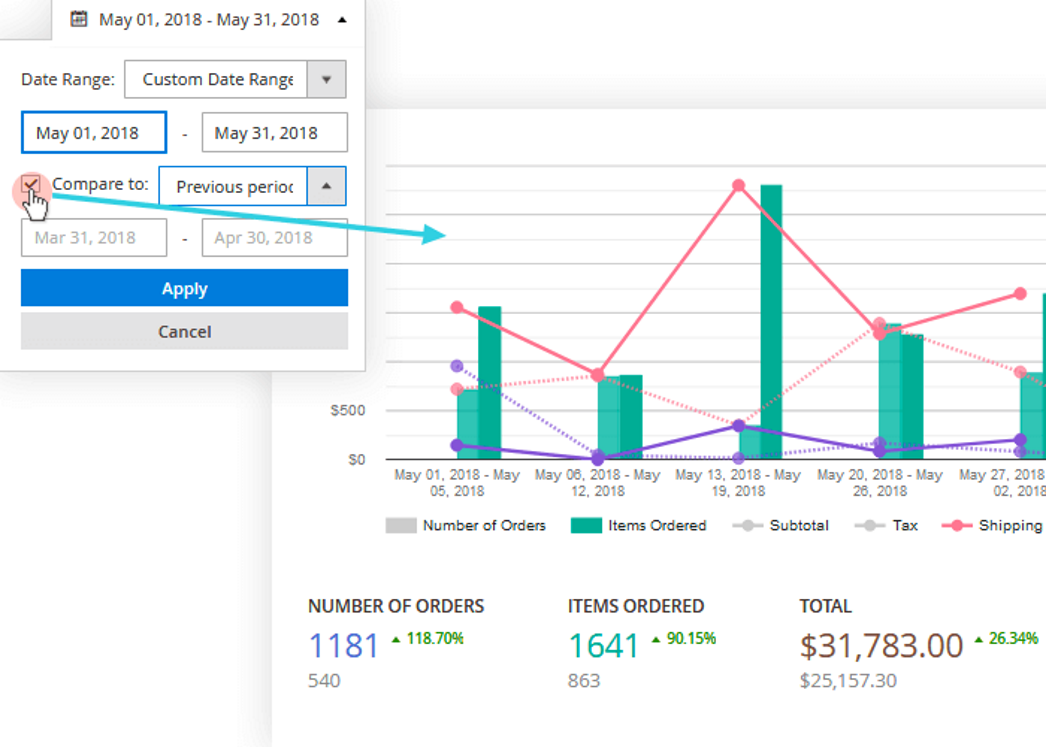Click the $31,783.00 total value
The height and width of the screenshot is (747, 1046).
tap(881, 646)
